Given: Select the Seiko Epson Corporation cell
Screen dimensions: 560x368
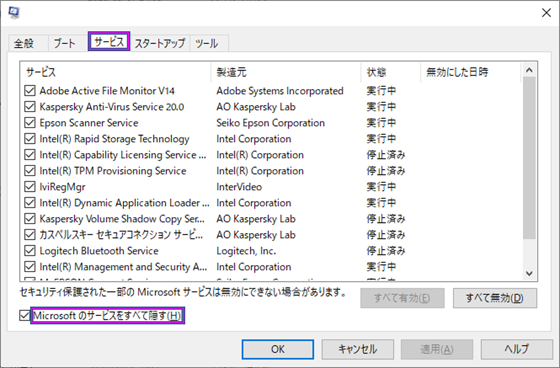Looking at the screenshot, I should [270, 123].
